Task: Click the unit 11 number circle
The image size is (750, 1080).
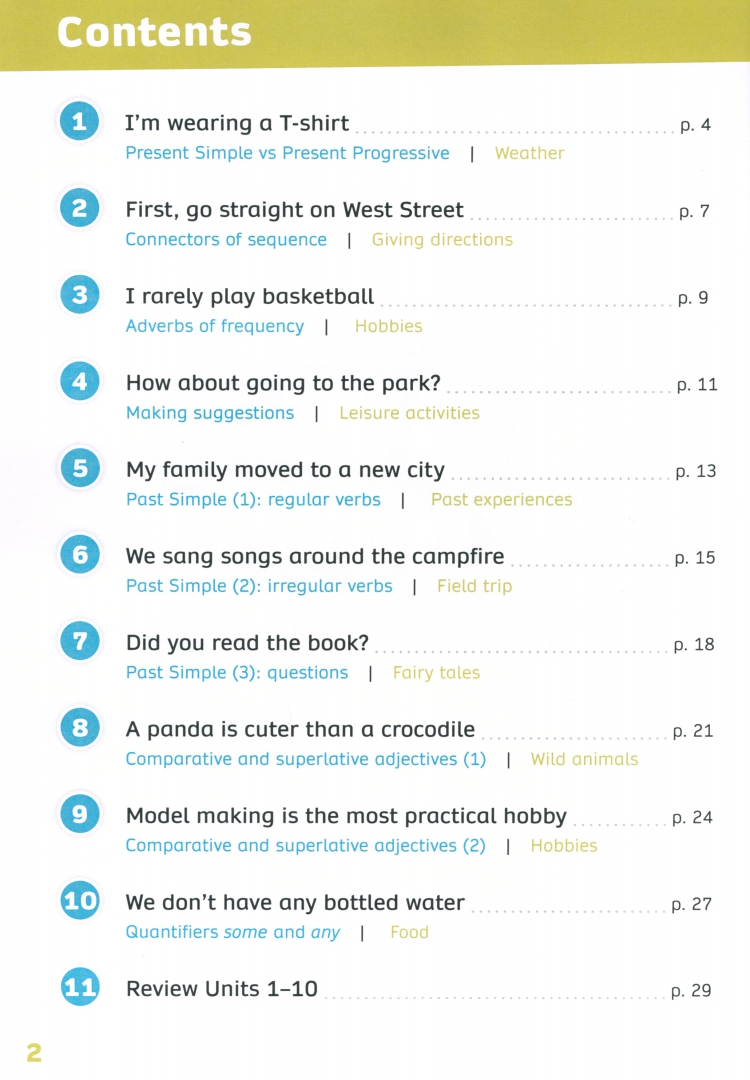Action: coord(80,989)
